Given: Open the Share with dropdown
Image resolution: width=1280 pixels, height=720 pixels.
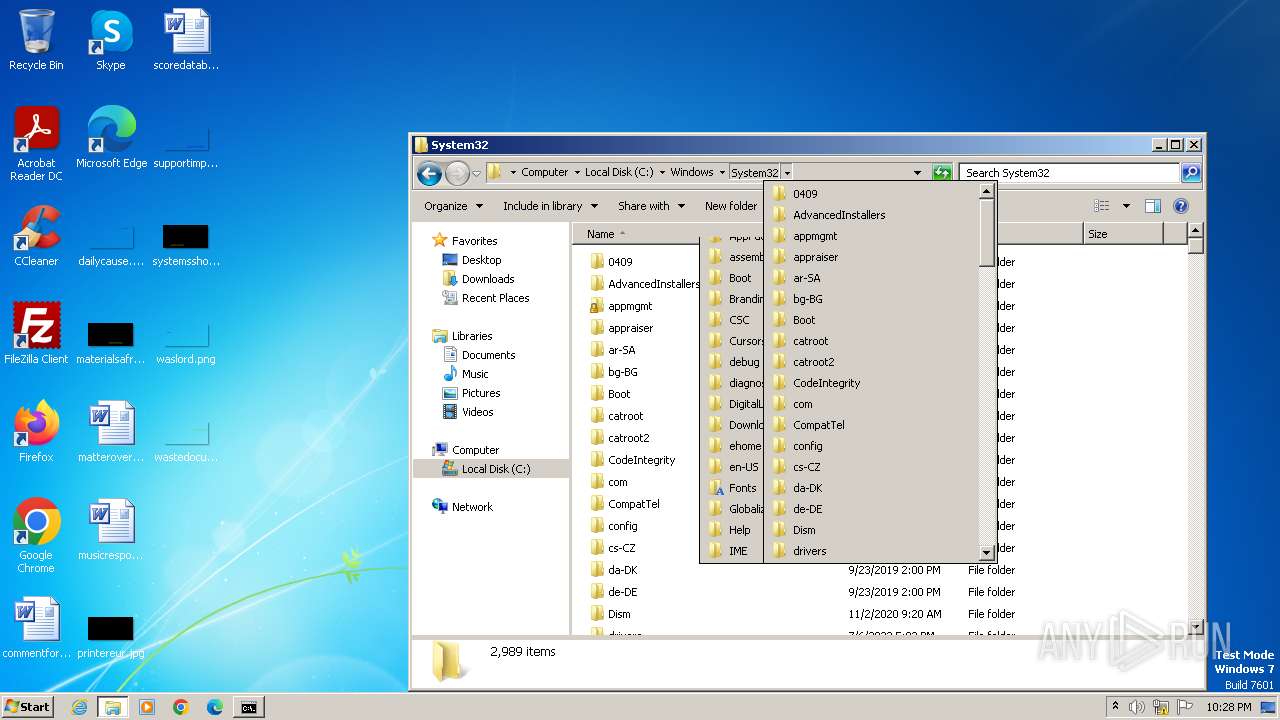Looking at the screenshot, I should click(x=651, y=206).
